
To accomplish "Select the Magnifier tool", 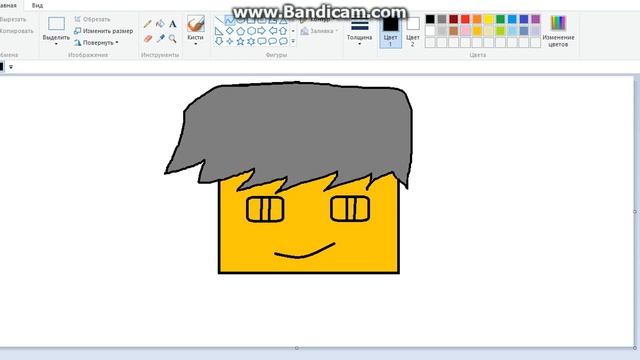I will (x=173, y=39).
